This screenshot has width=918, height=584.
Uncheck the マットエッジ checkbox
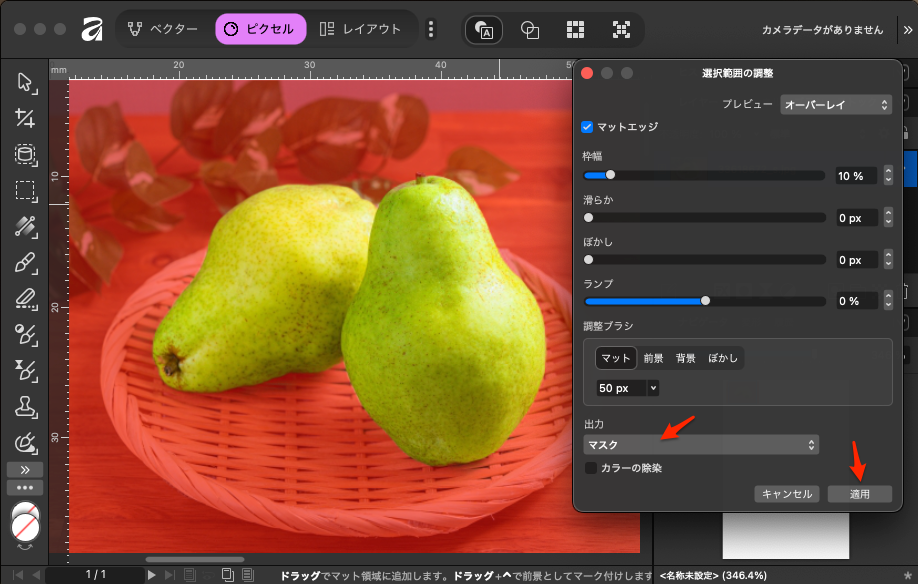(588, 128)
